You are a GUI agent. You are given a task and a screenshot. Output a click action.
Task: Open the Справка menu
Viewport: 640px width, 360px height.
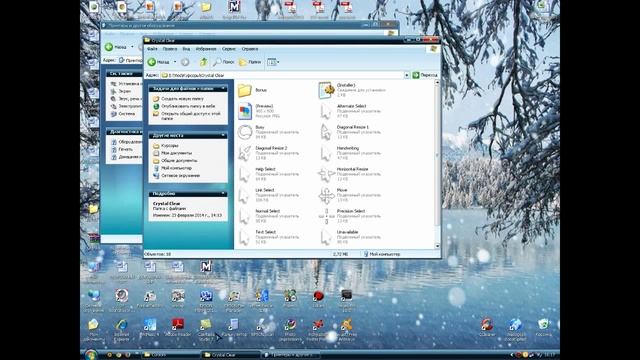250,49
